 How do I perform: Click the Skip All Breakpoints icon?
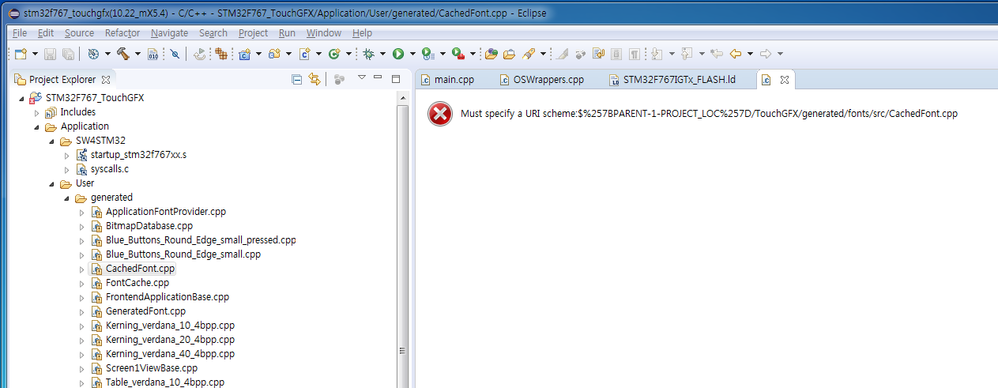174,54
